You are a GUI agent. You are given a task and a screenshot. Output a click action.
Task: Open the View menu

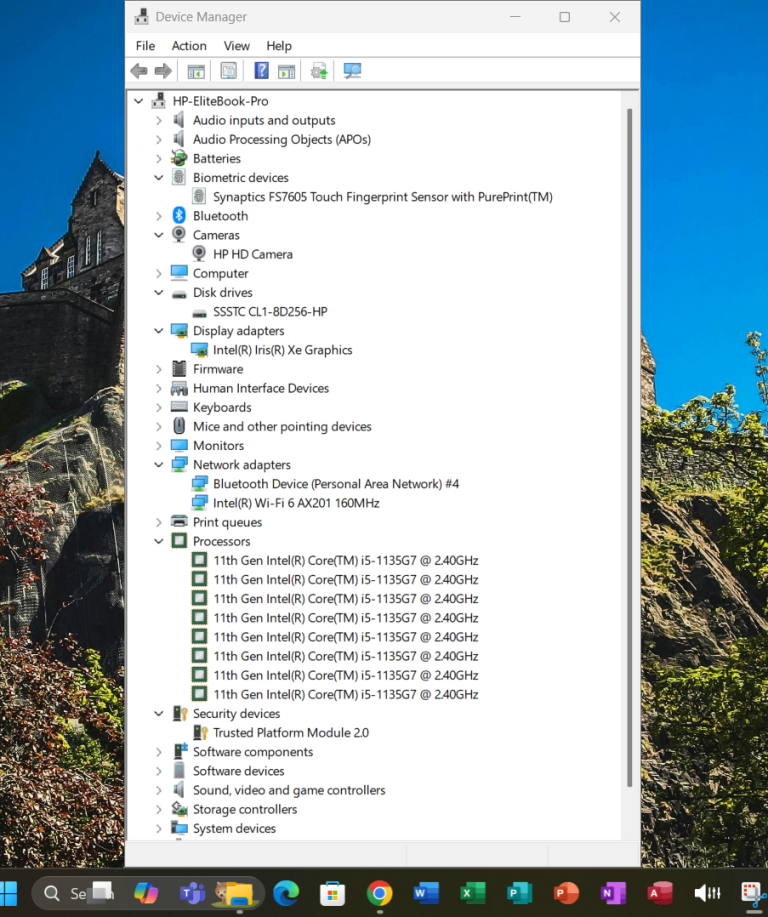coord(237,46)
